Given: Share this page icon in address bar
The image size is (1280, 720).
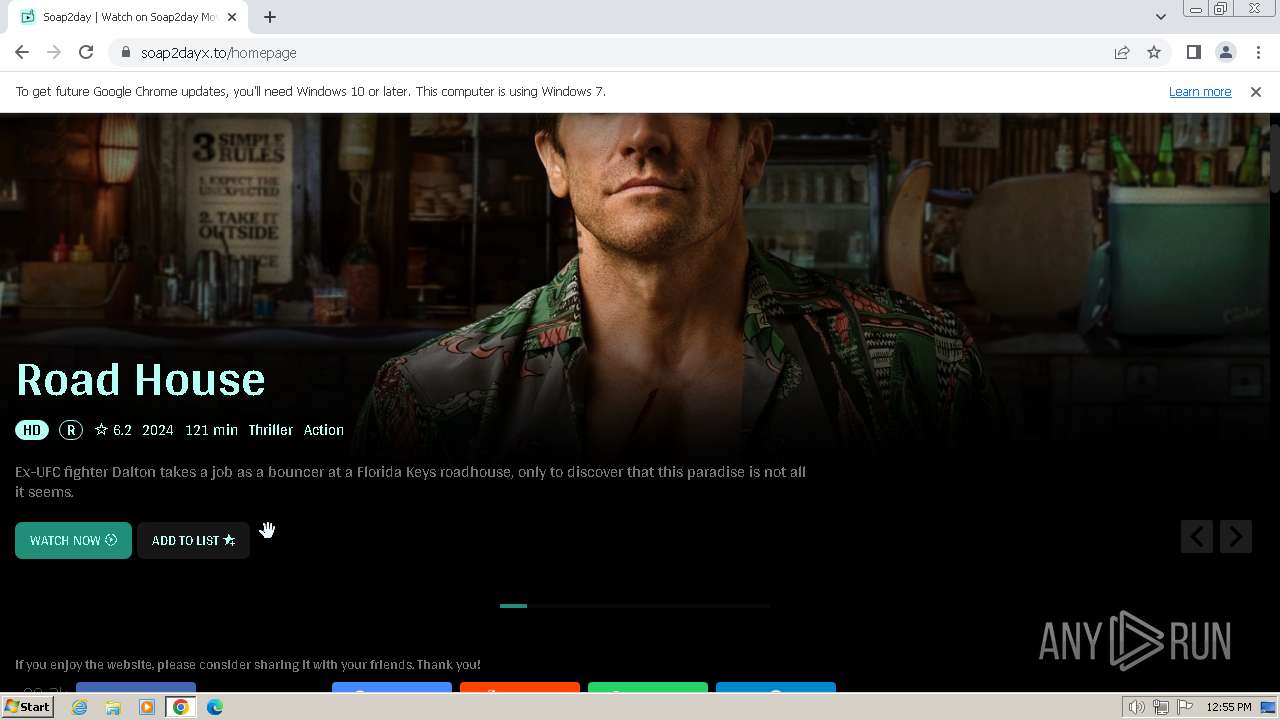Looking at the screenshot, I should coord(1122,53).
